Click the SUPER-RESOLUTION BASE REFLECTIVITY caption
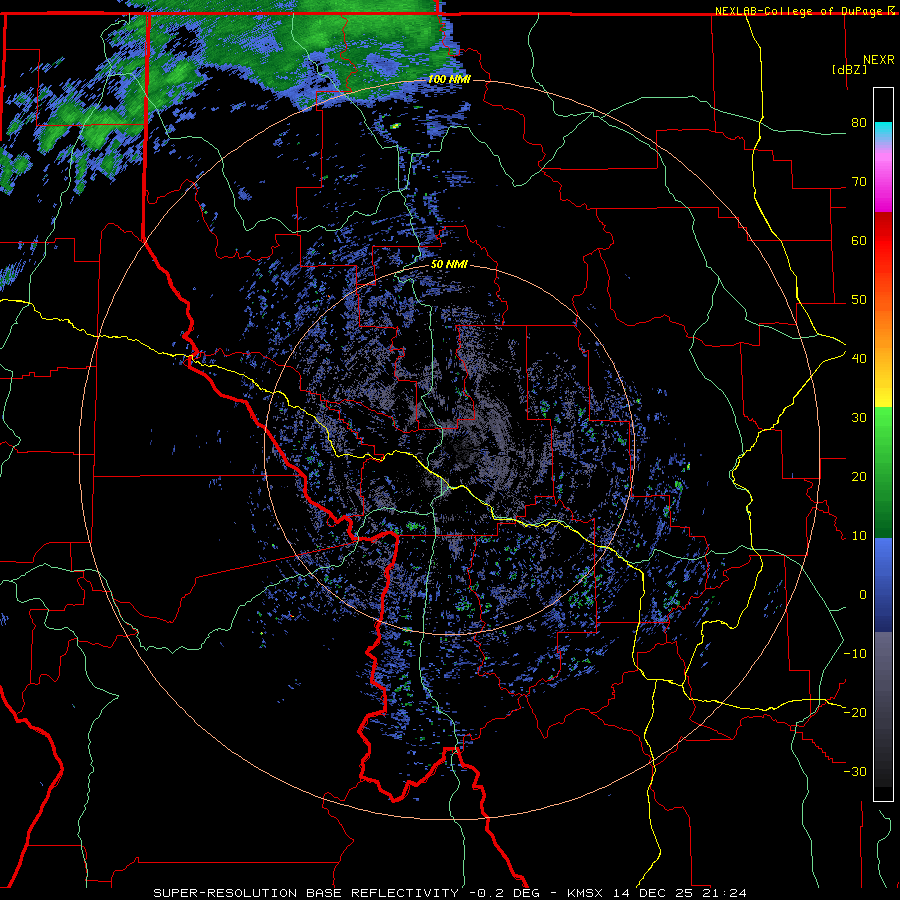This screenshot has width=900, height=900. click(x=306, y=893)
